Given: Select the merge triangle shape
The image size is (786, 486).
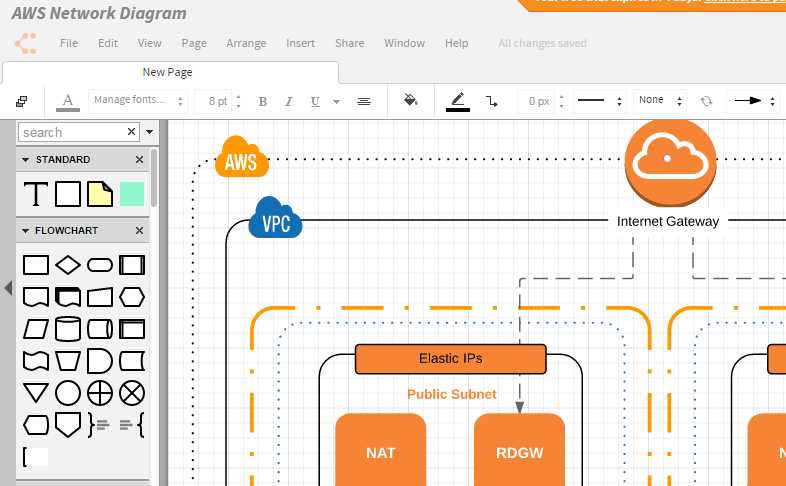Looking at the screenshot, I should click(x=36, y=393).
